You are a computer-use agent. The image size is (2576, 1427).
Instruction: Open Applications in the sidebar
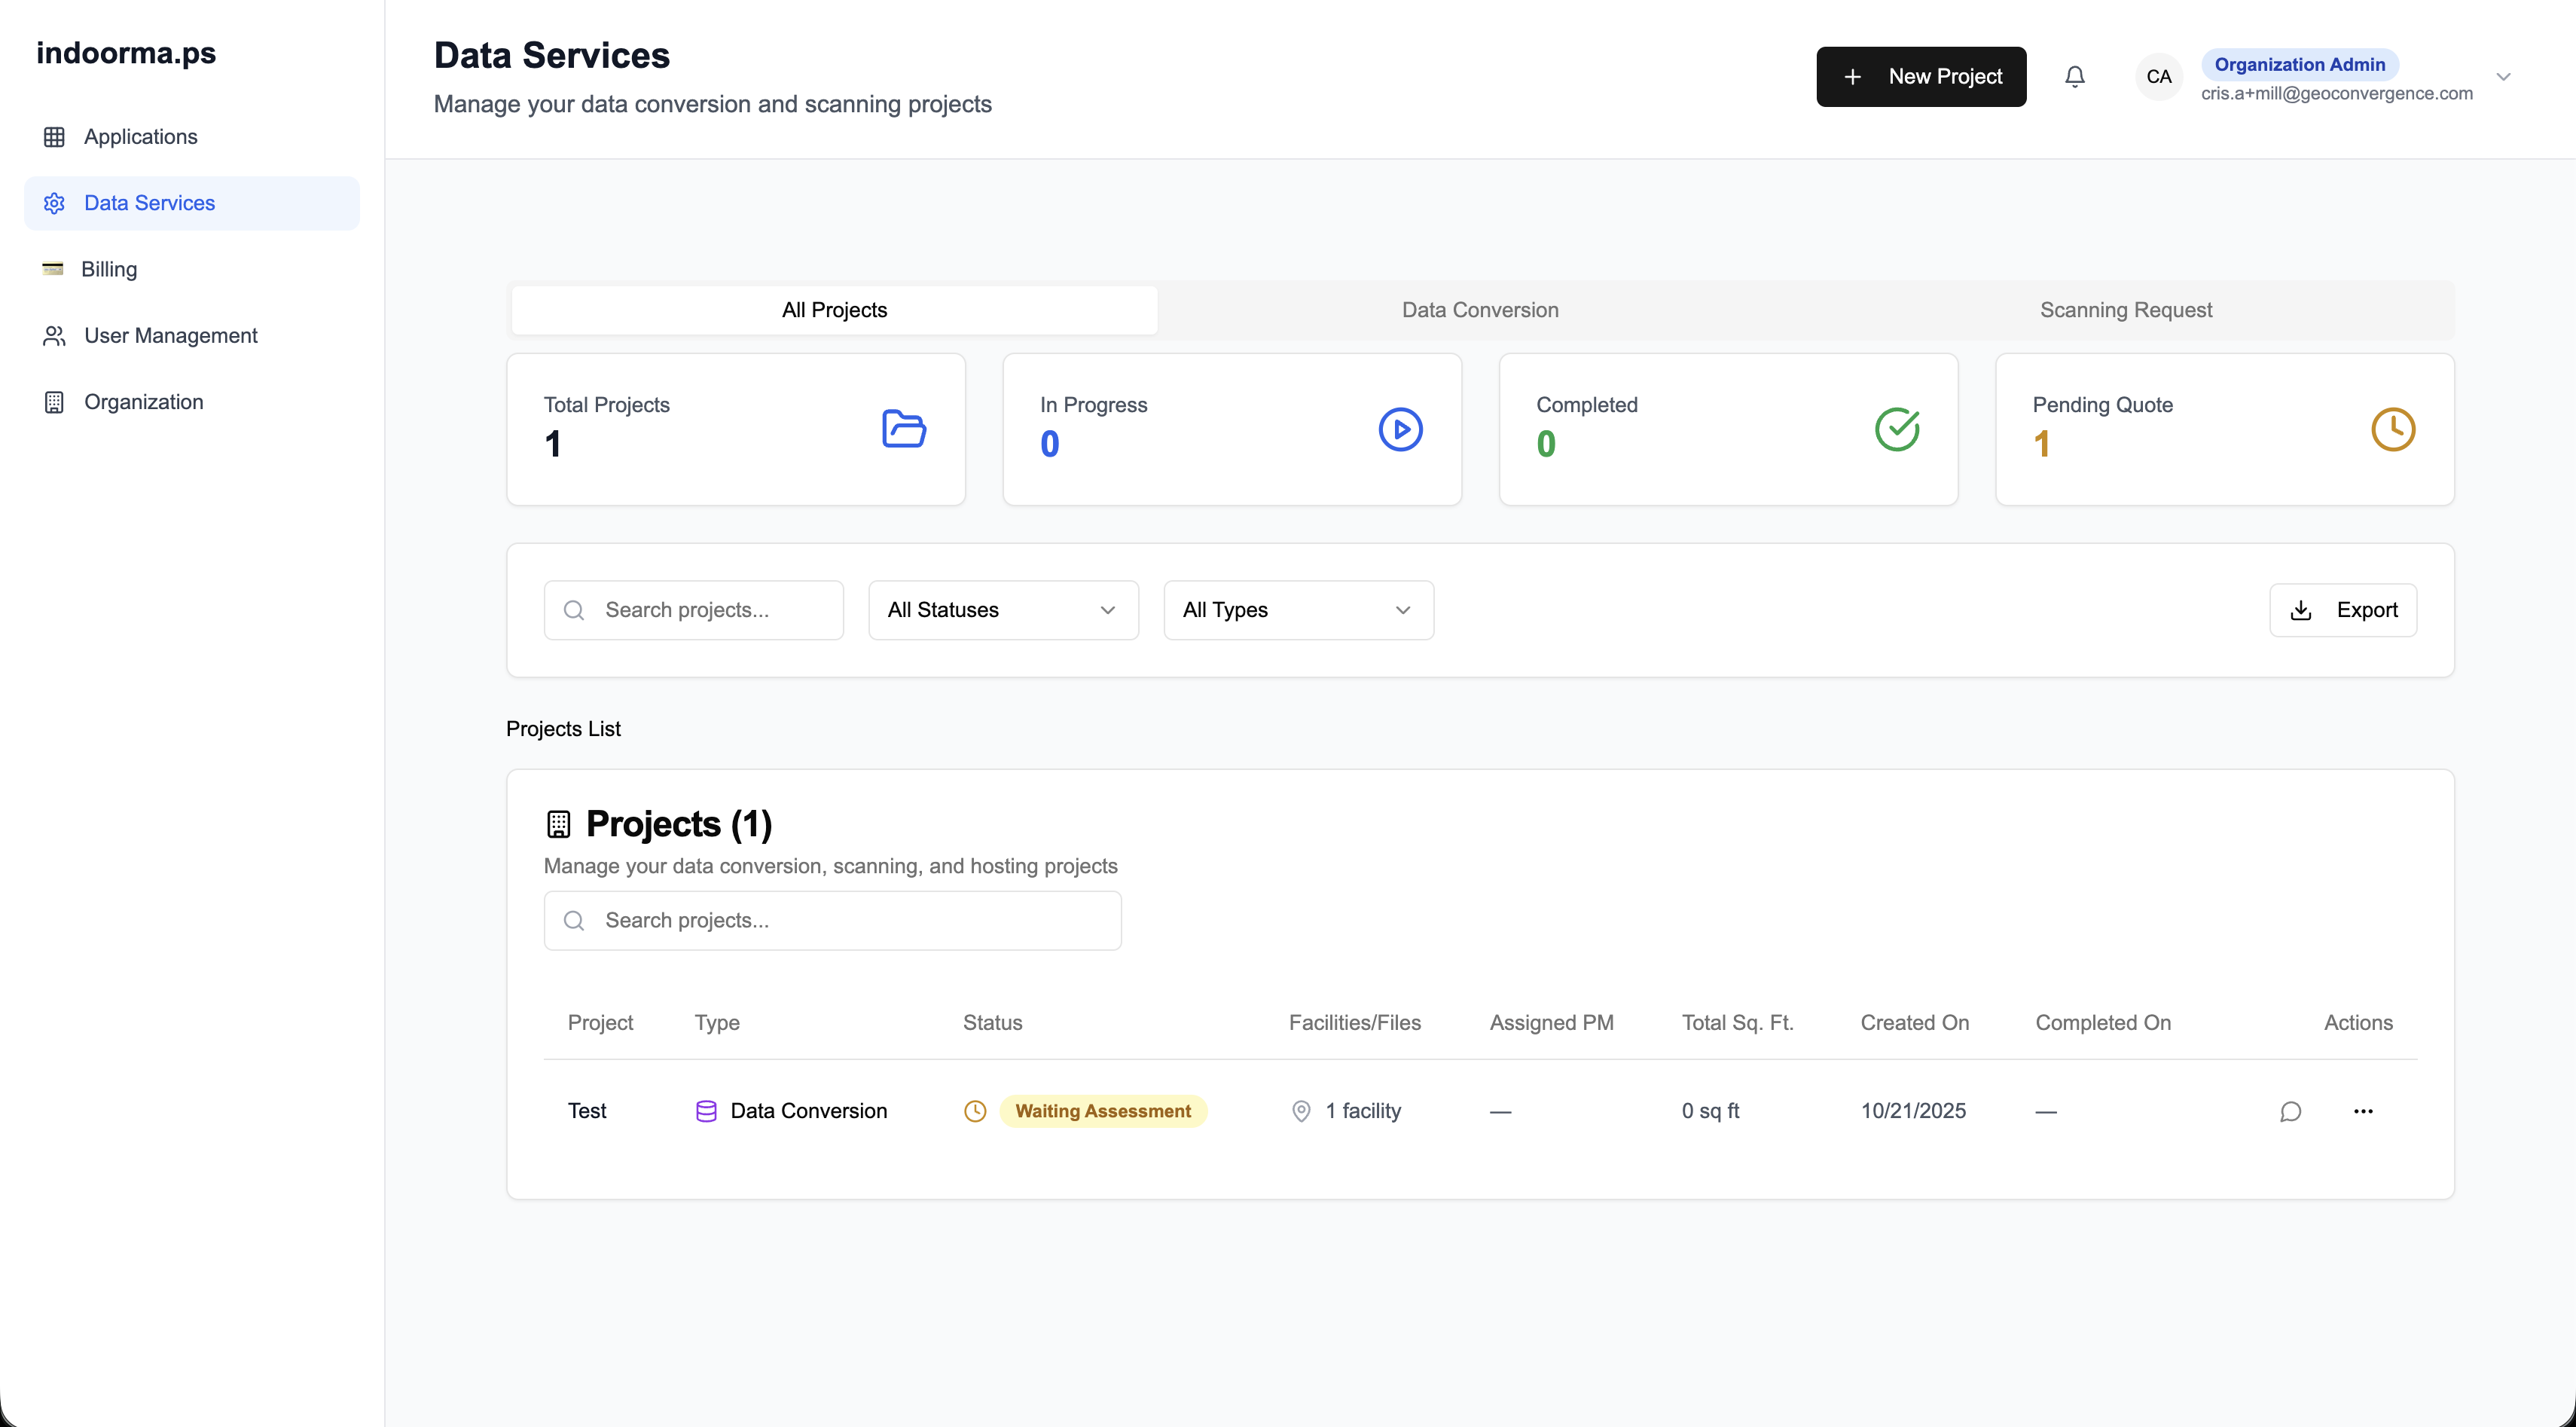pyautogui.click(x=192, y=137)
